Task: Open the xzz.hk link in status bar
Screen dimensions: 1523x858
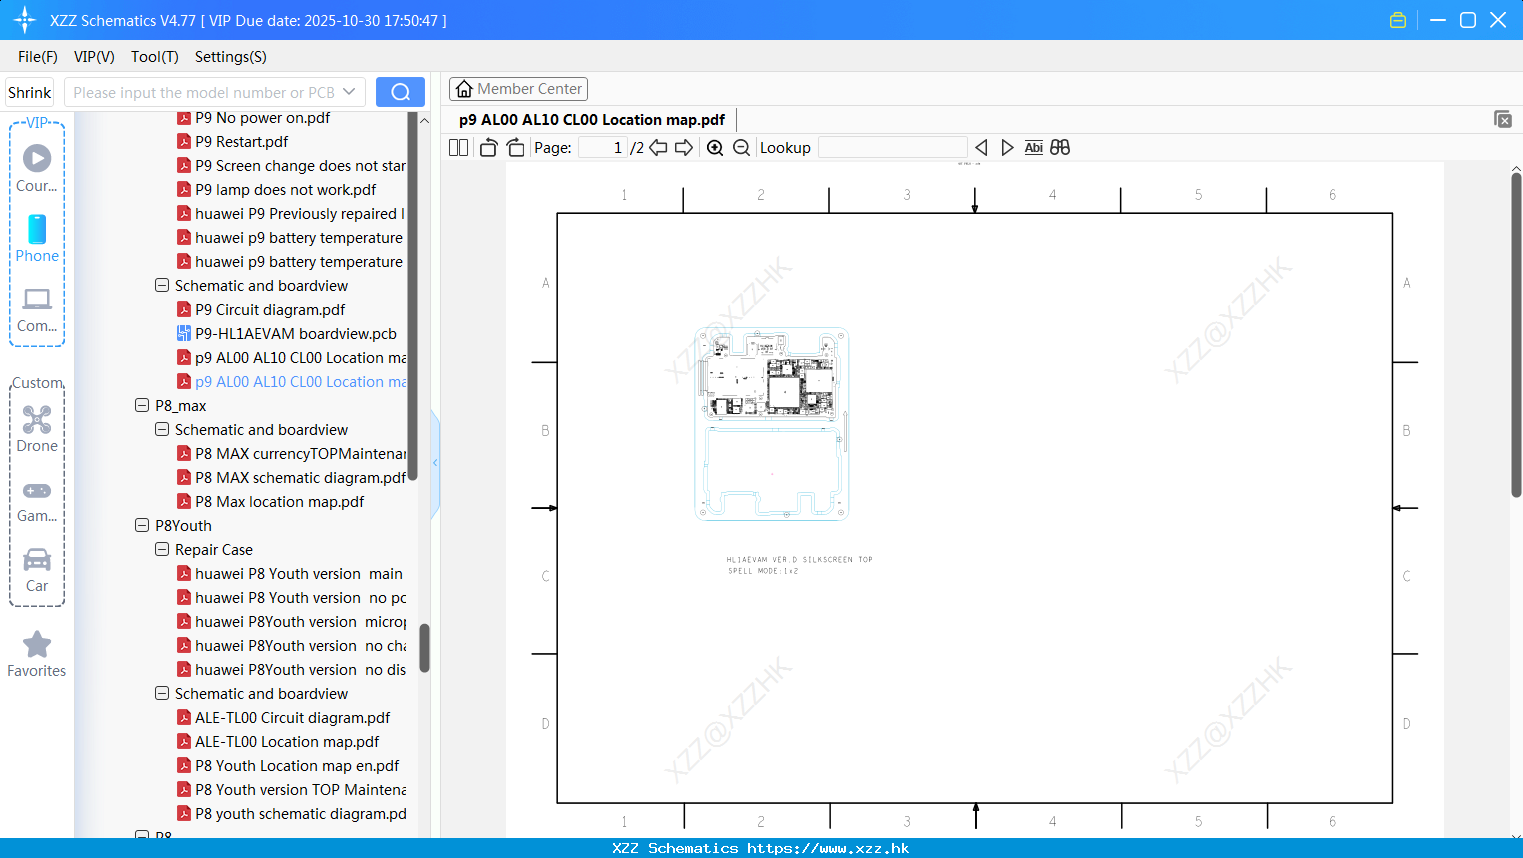Action: [x=828, y=848]
